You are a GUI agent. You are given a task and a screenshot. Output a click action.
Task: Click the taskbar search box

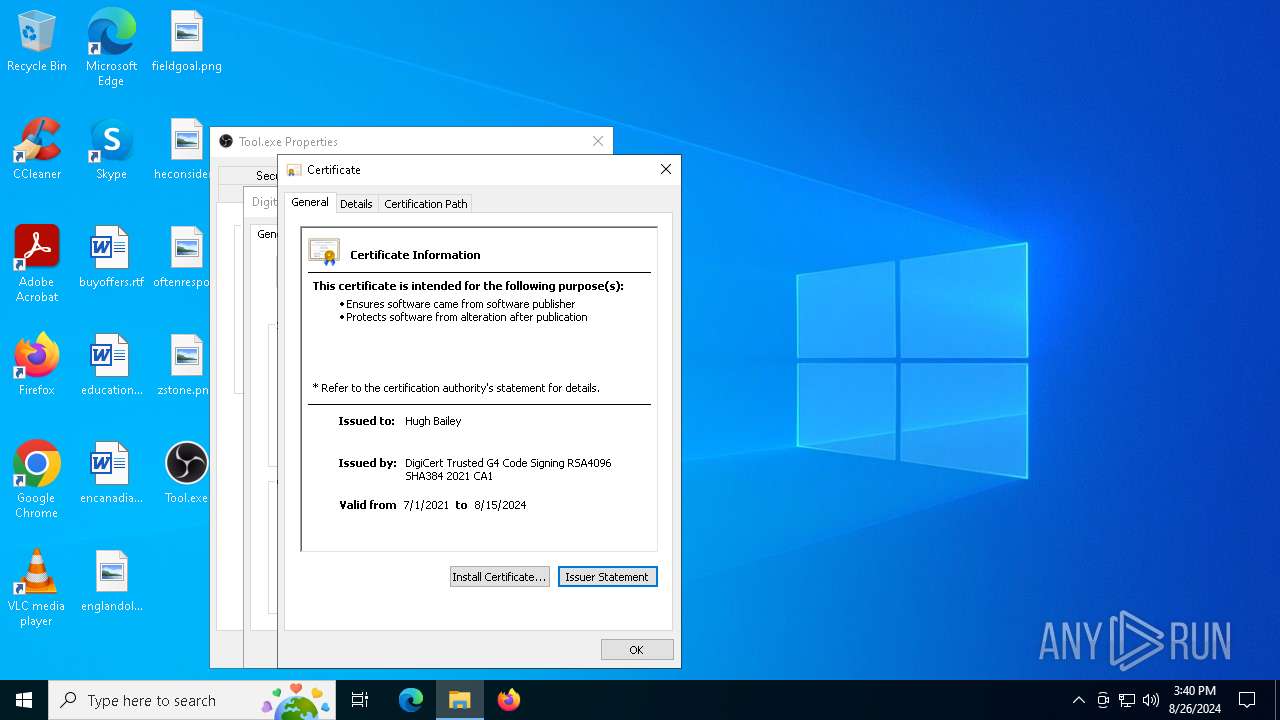pos(193,700)
